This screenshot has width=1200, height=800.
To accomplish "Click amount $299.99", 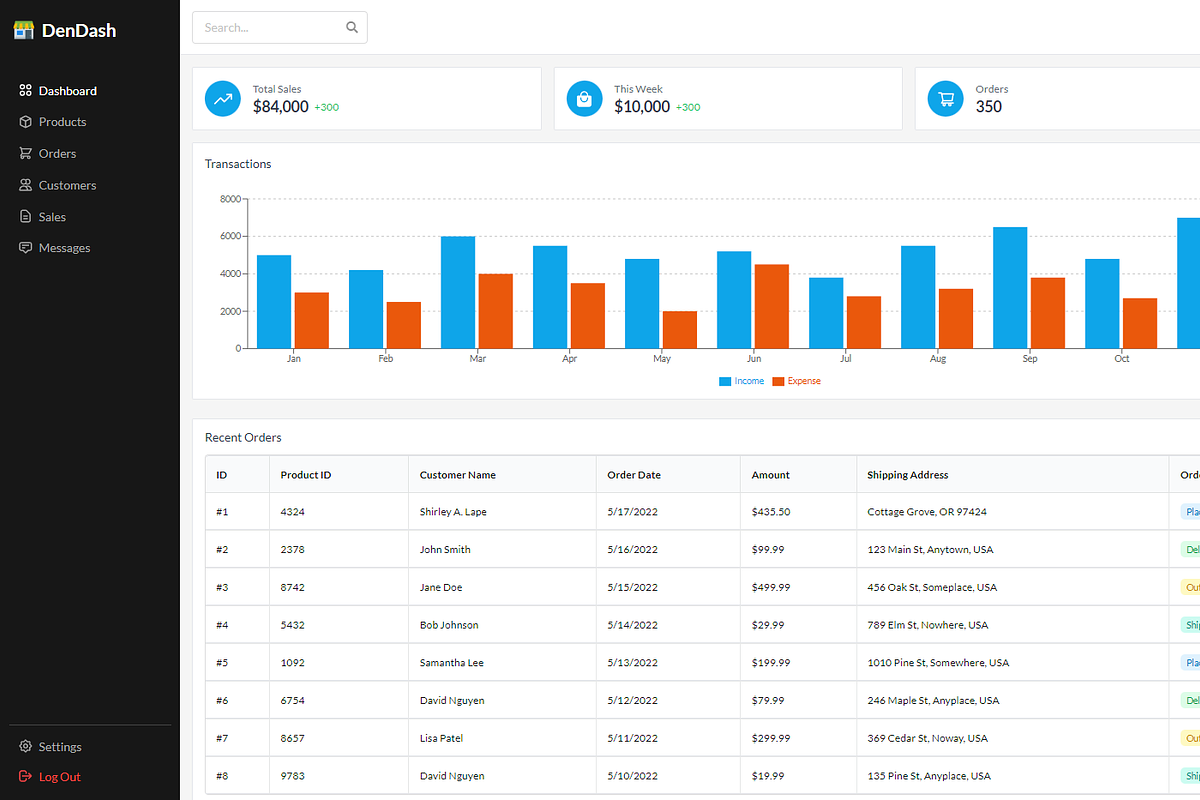I will pyautogui.click(x=771, y=739).
